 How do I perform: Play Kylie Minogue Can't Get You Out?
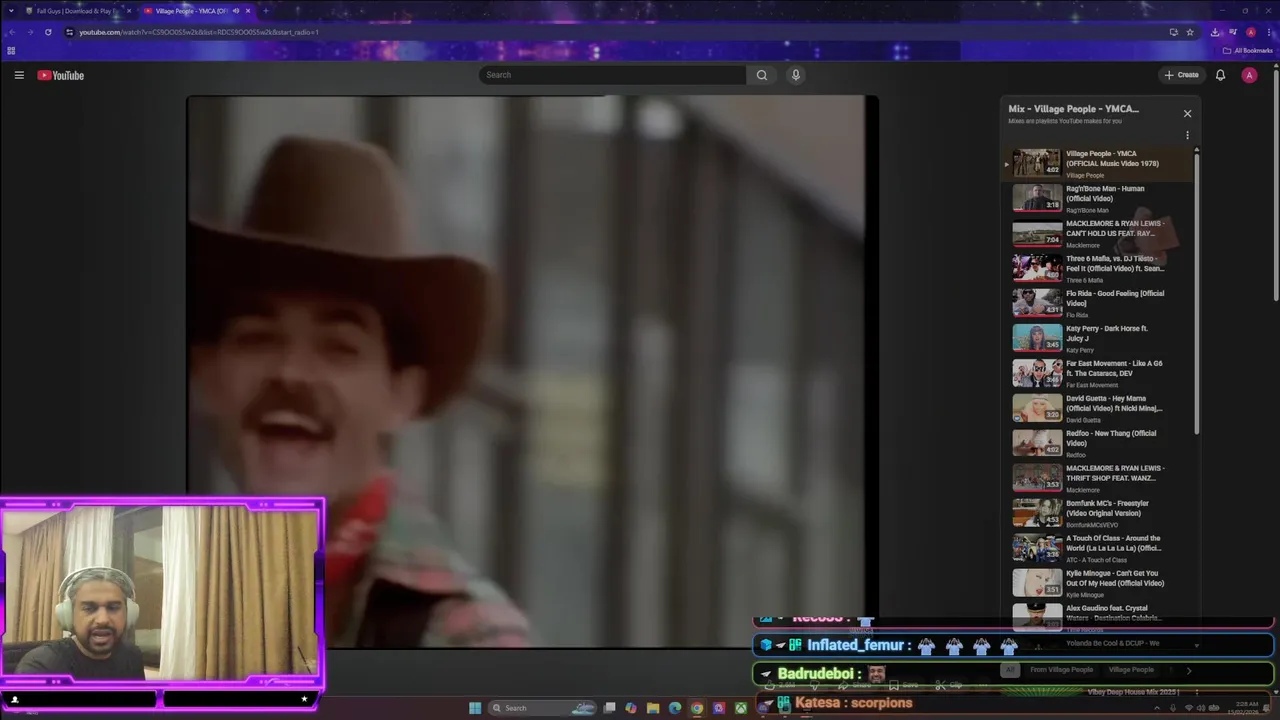tap(1099, 583)
